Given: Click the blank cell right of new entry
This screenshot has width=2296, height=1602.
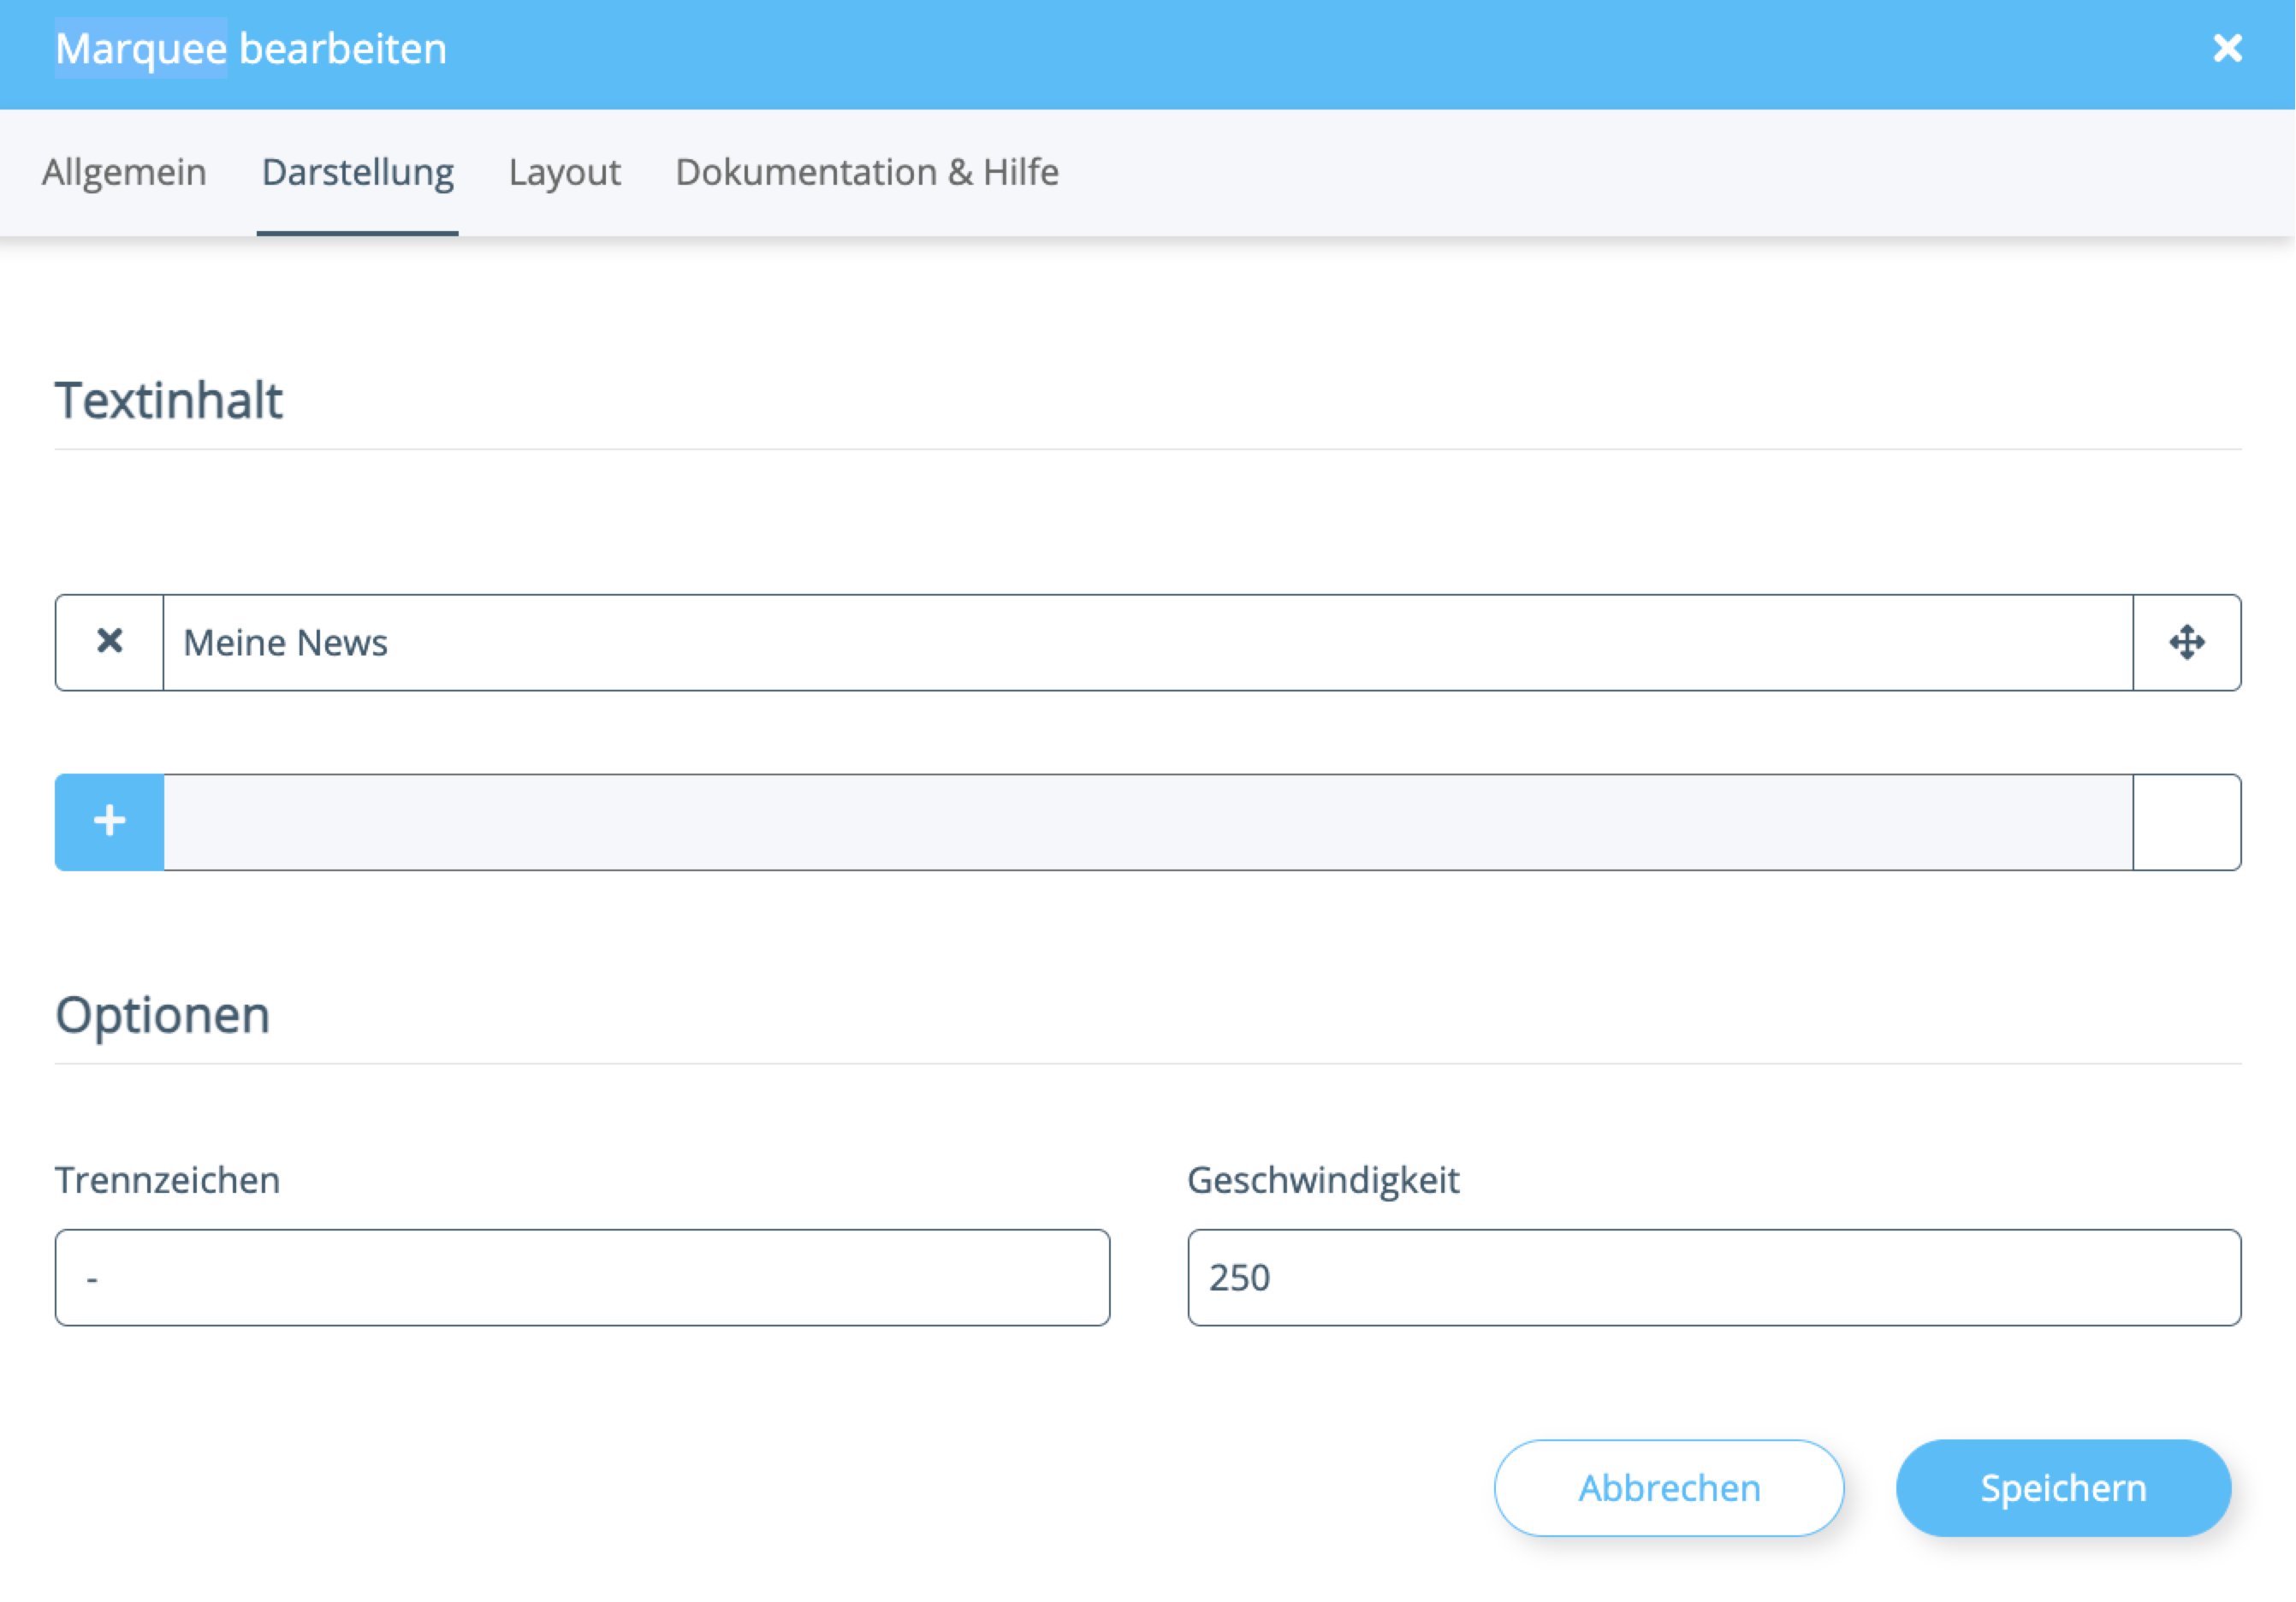Looking at the screenshot, I should point(2186,821).
